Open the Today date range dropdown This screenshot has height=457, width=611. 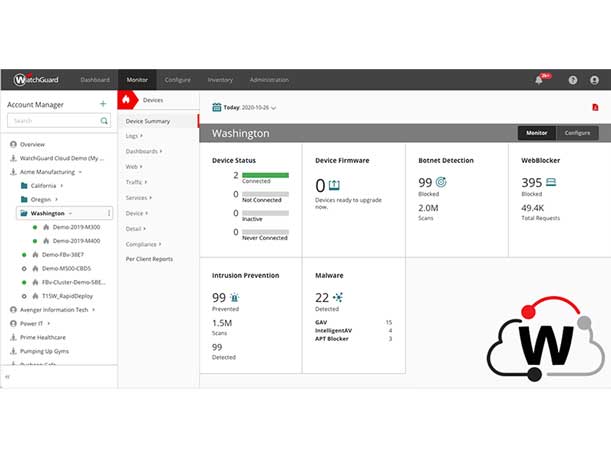point(245,107)
